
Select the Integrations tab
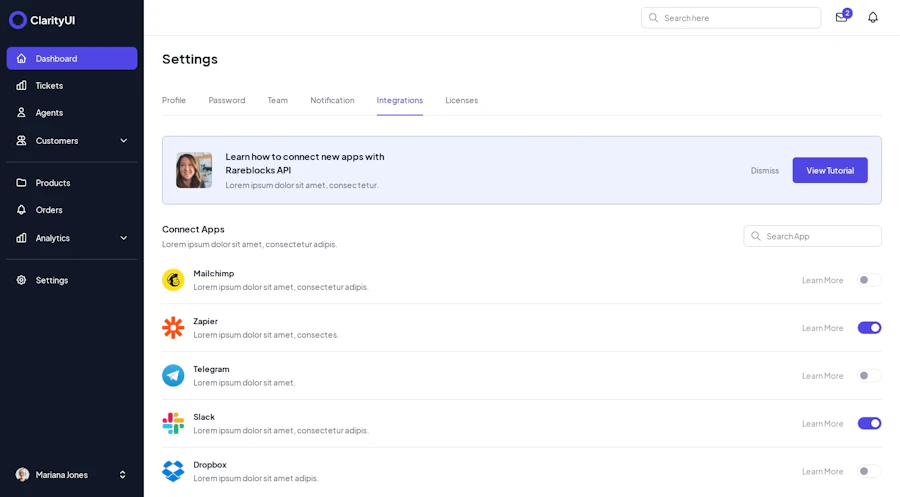[x=399, y=100]
